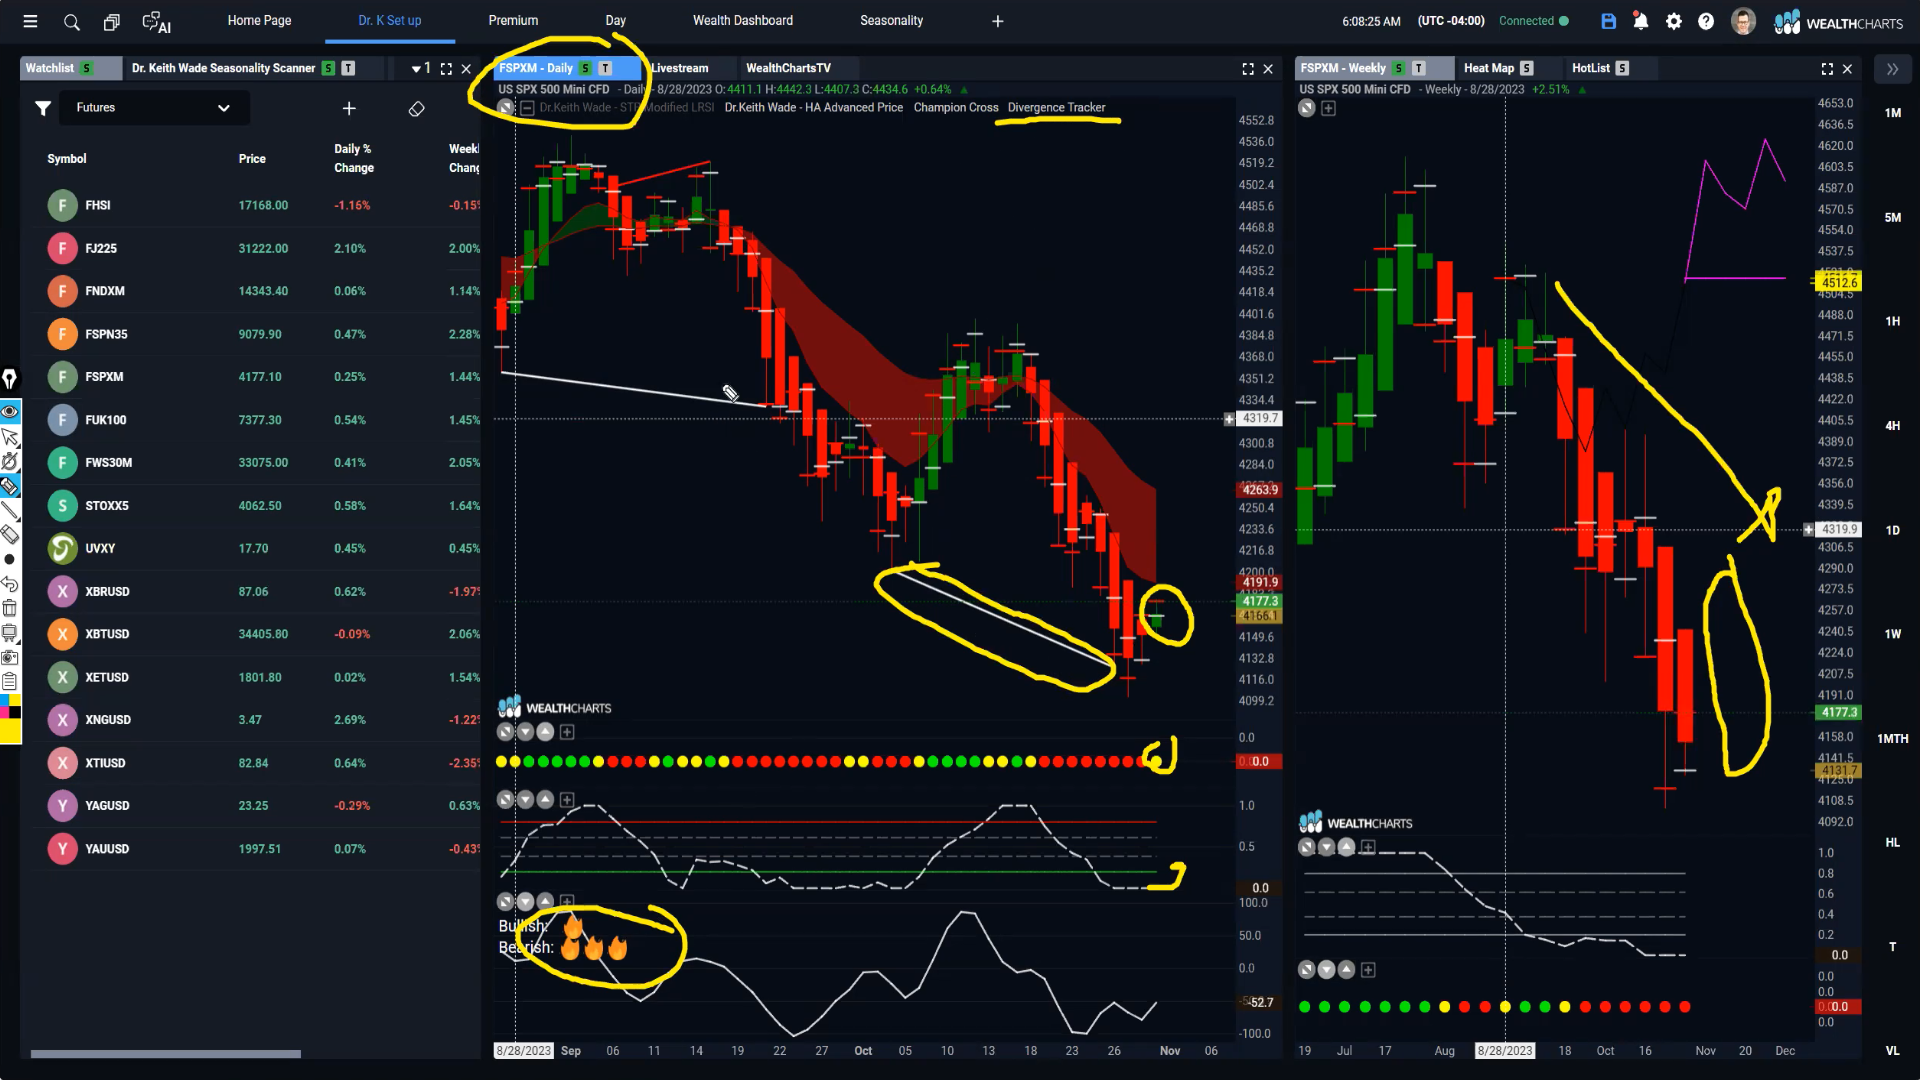Click the duplicate windows icon

pyautogui.click(x=112, y=21)
